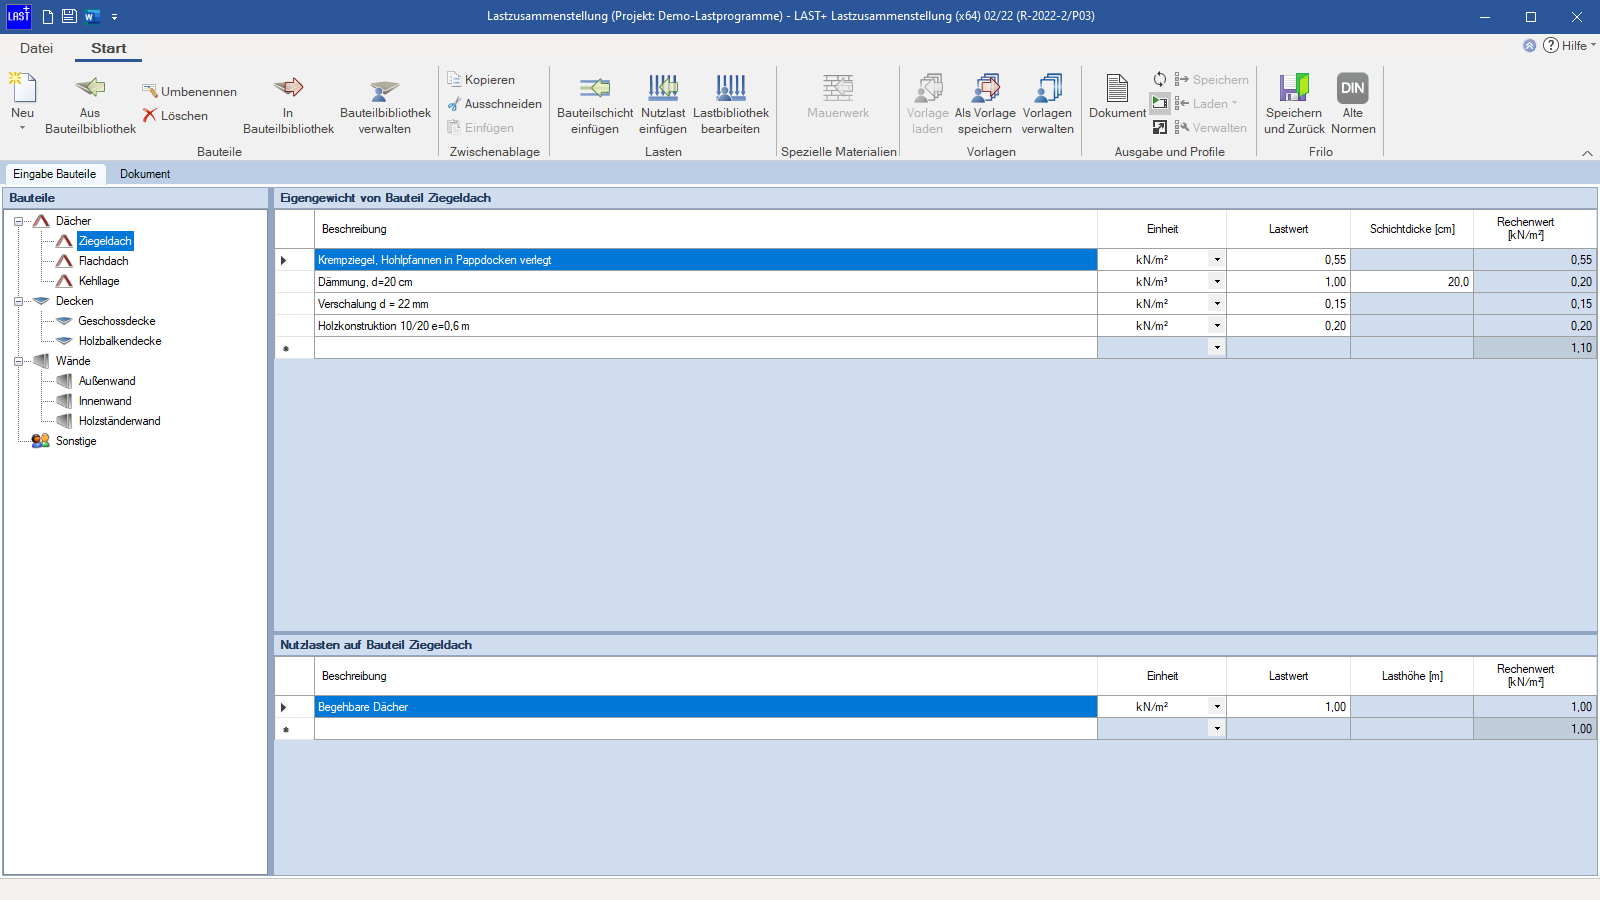Viewport: 1600px width, 900px height.
Task: Open Vorlagen verwalten
Action: point(1047,104)
